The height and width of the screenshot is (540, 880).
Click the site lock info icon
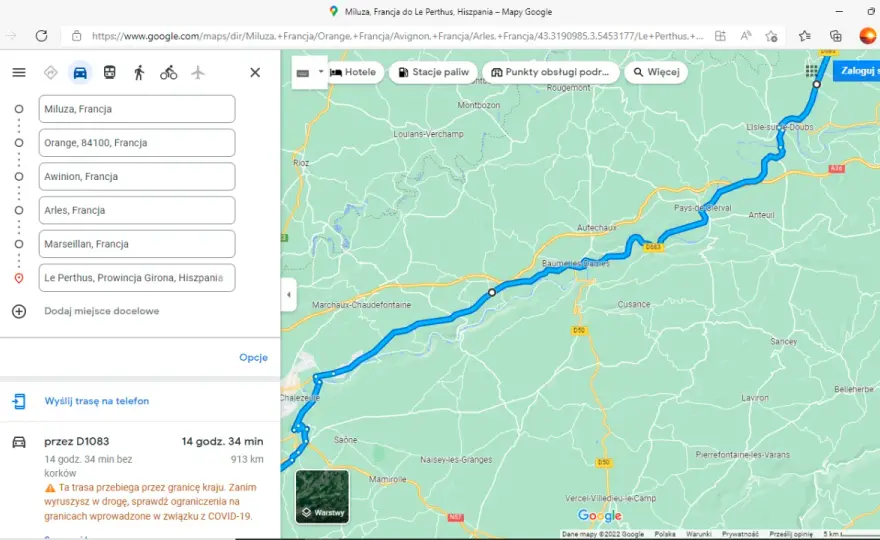pos(76,36)
